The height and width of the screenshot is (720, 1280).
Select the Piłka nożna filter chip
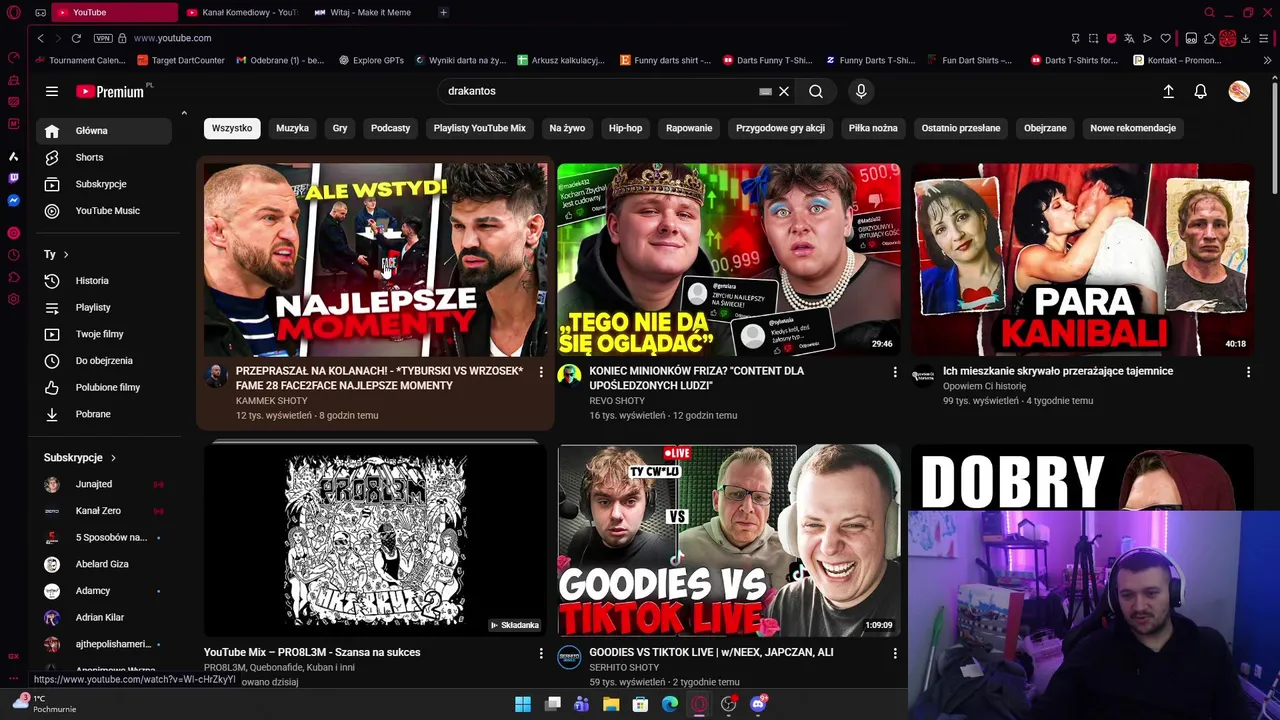(873, 128)
